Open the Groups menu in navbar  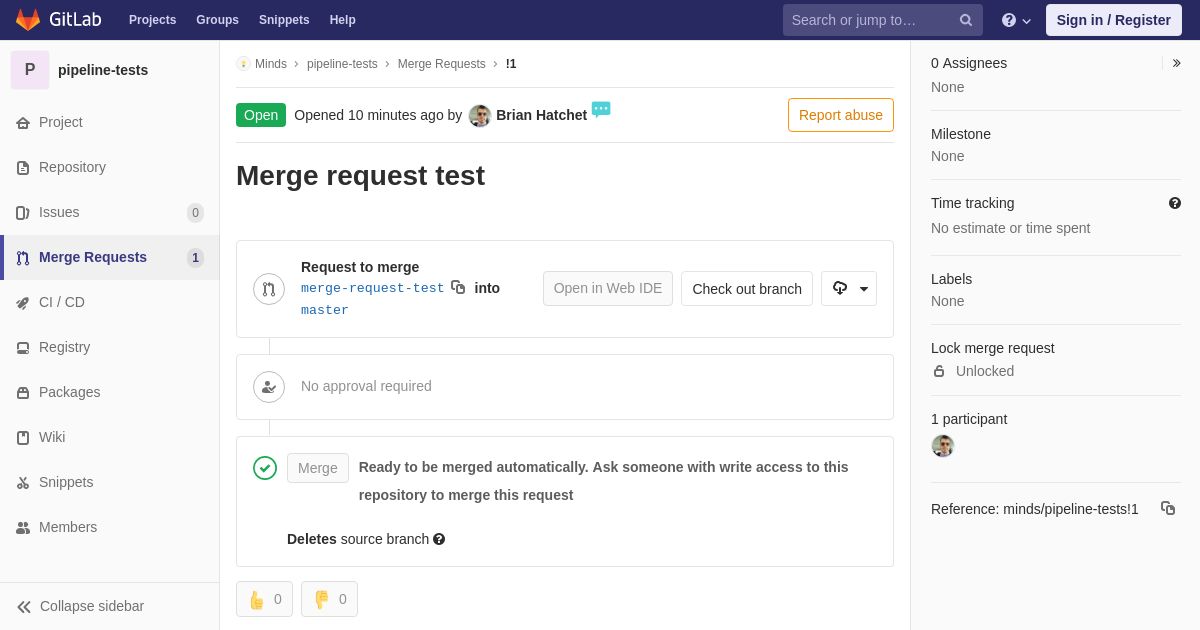[x=217, y=20]
